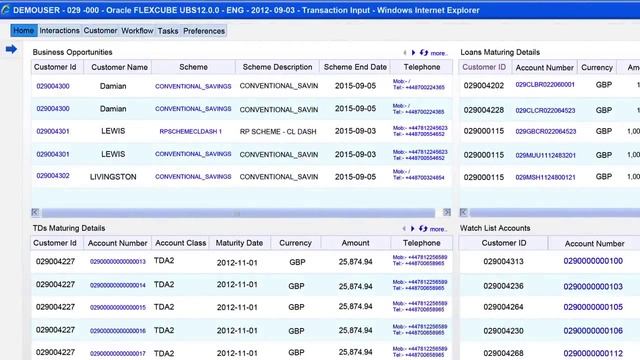The image size is (640, 360).
Task: Click Account Number header in Watch List Accounts
Action: [x=594, y=244]
